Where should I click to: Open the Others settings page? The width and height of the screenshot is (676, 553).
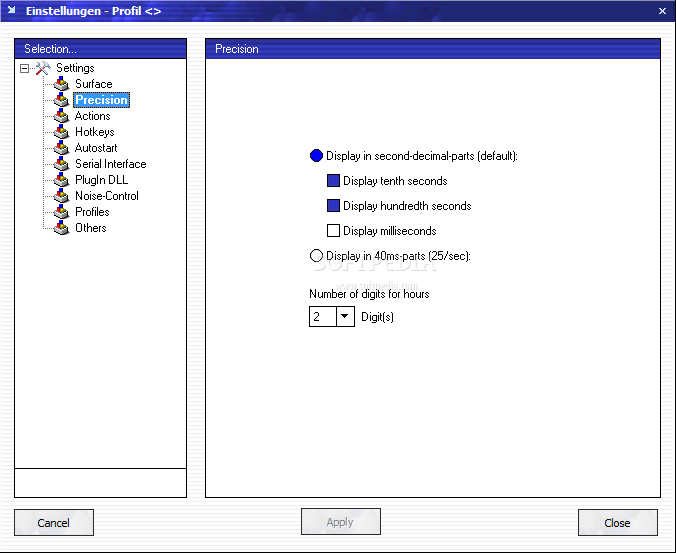(x=91, y=228)
